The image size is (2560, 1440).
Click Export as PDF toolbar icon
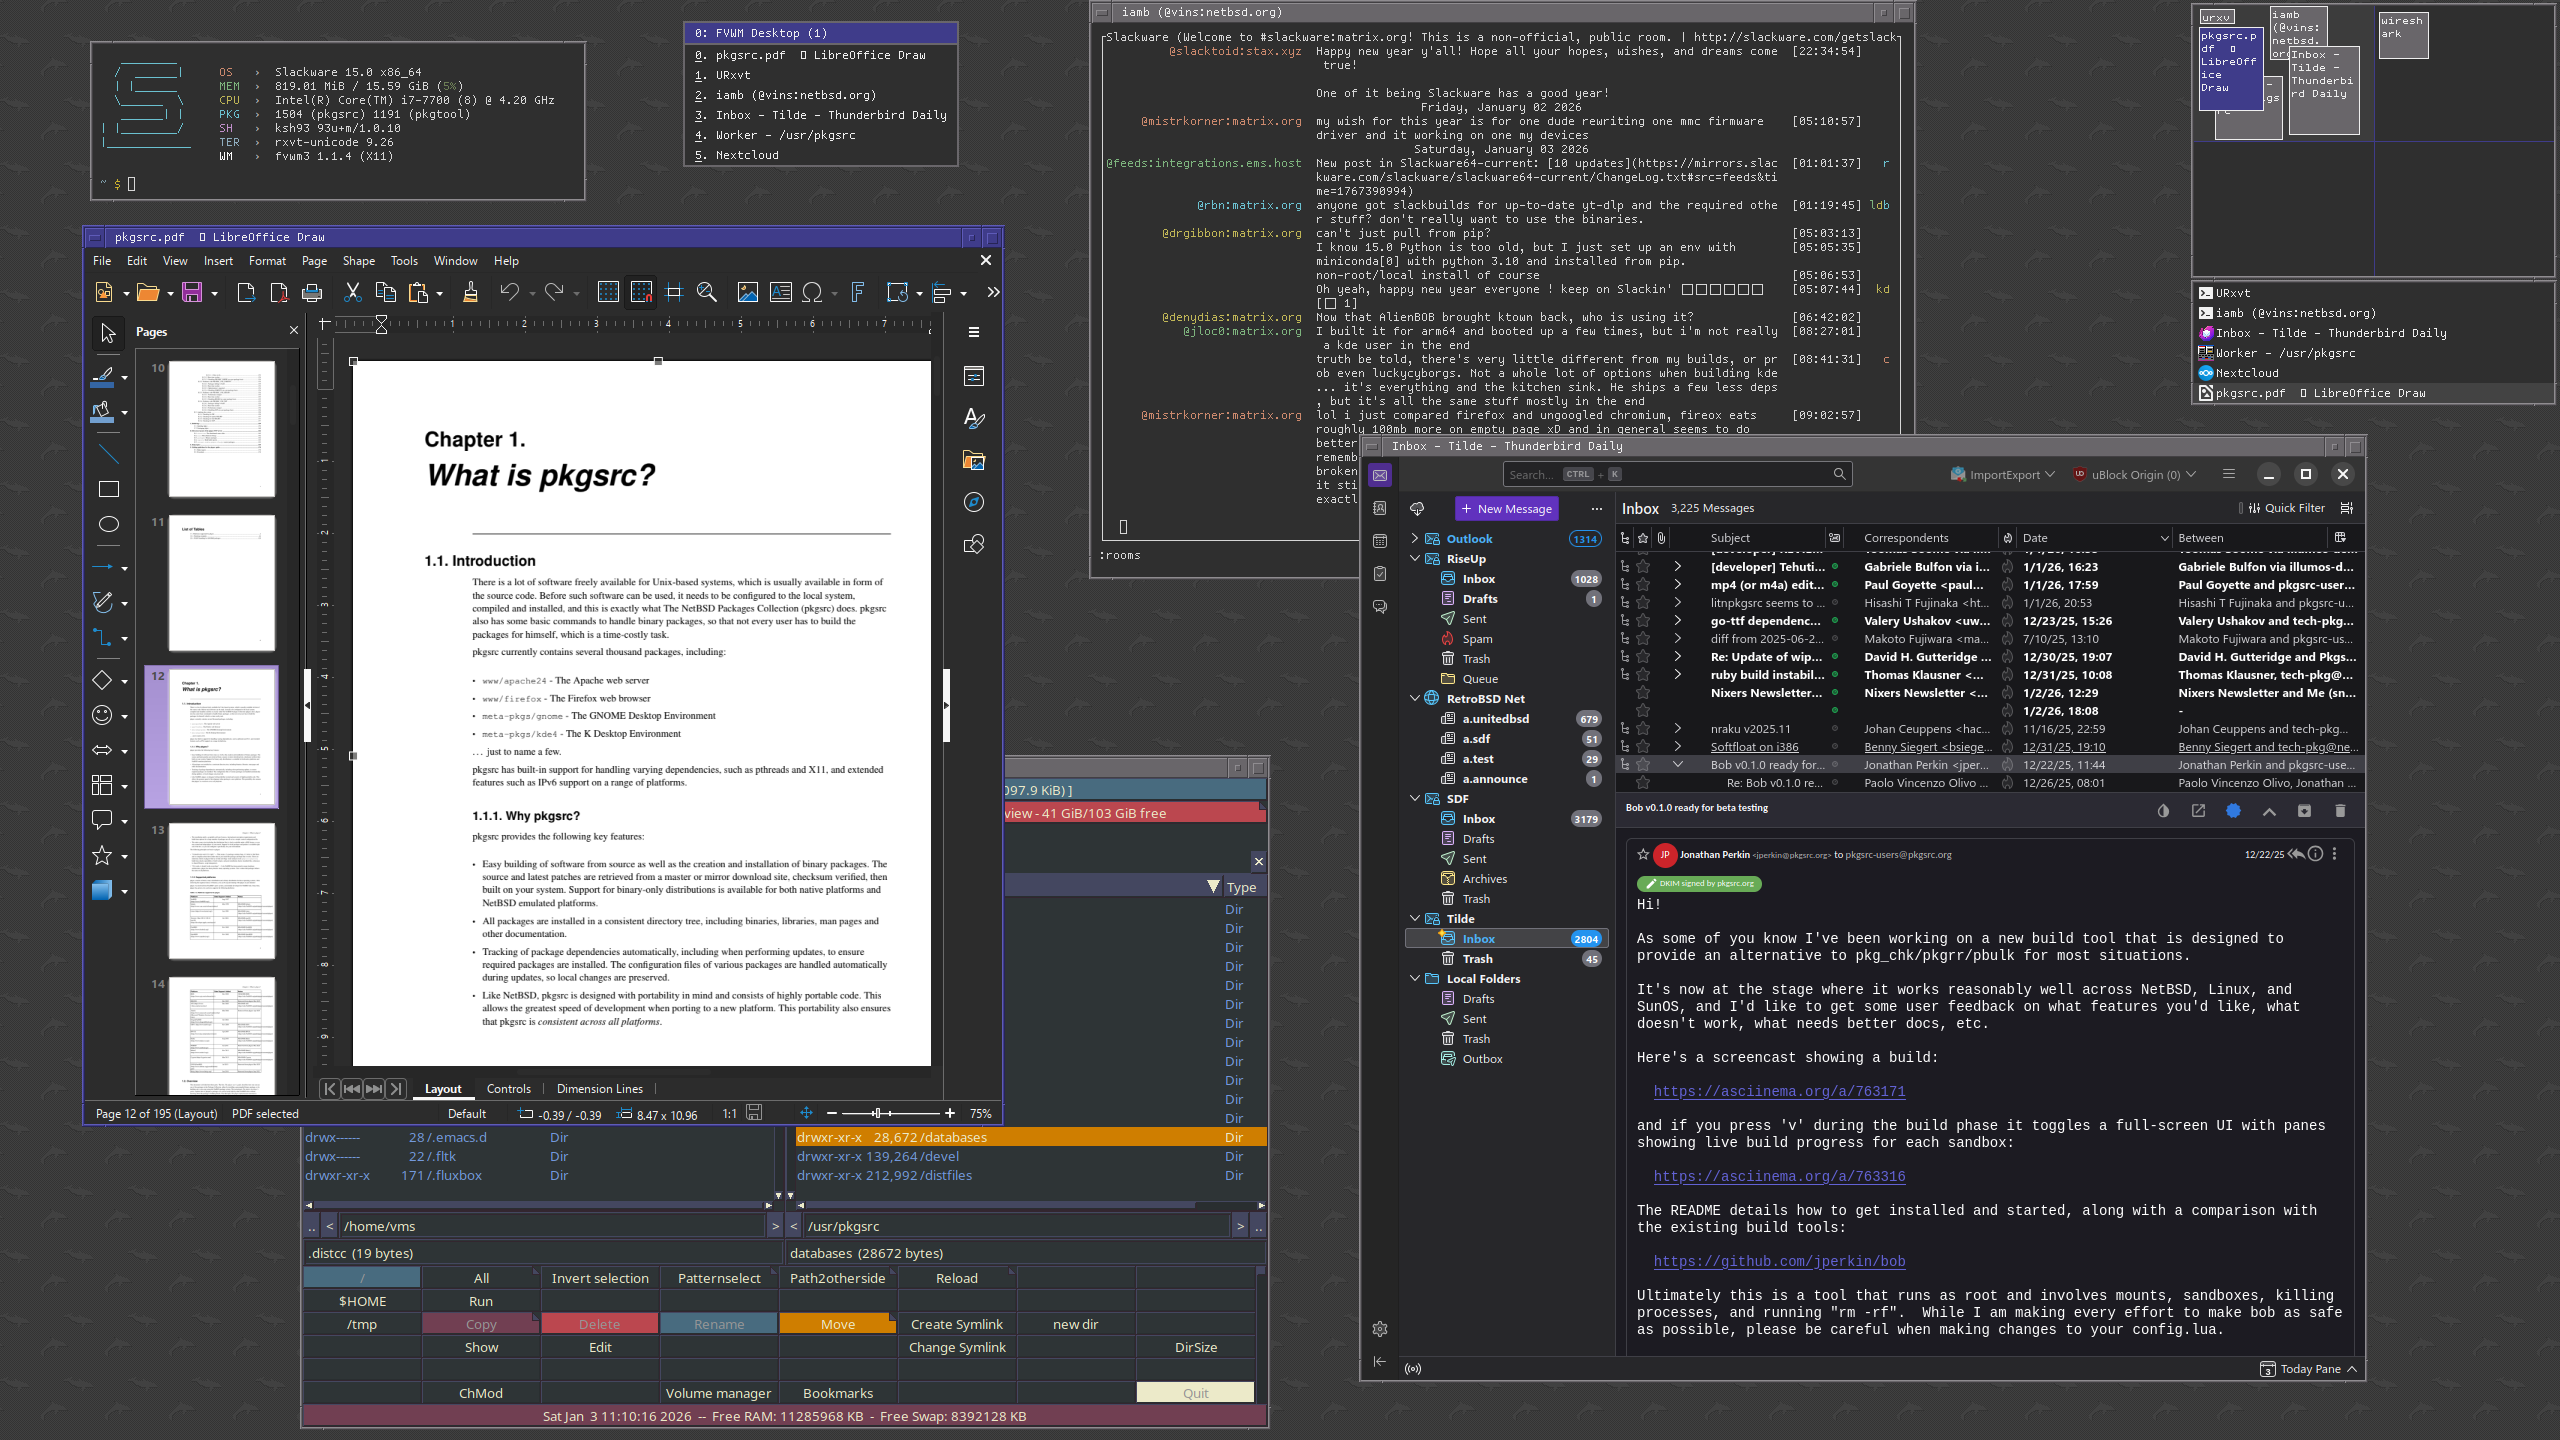[279, 292]
